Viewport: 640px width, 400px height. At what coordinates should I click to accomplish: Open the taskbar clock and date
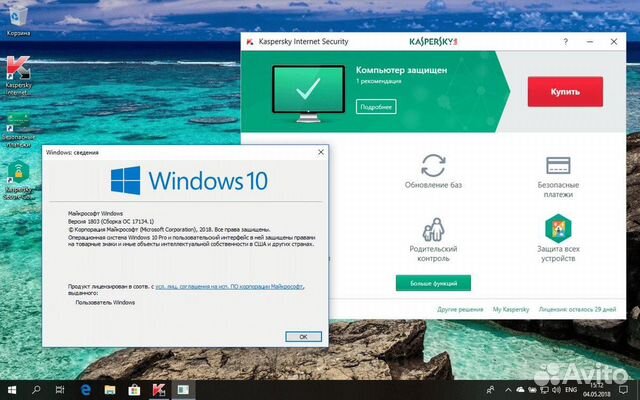tap(596, 390)
